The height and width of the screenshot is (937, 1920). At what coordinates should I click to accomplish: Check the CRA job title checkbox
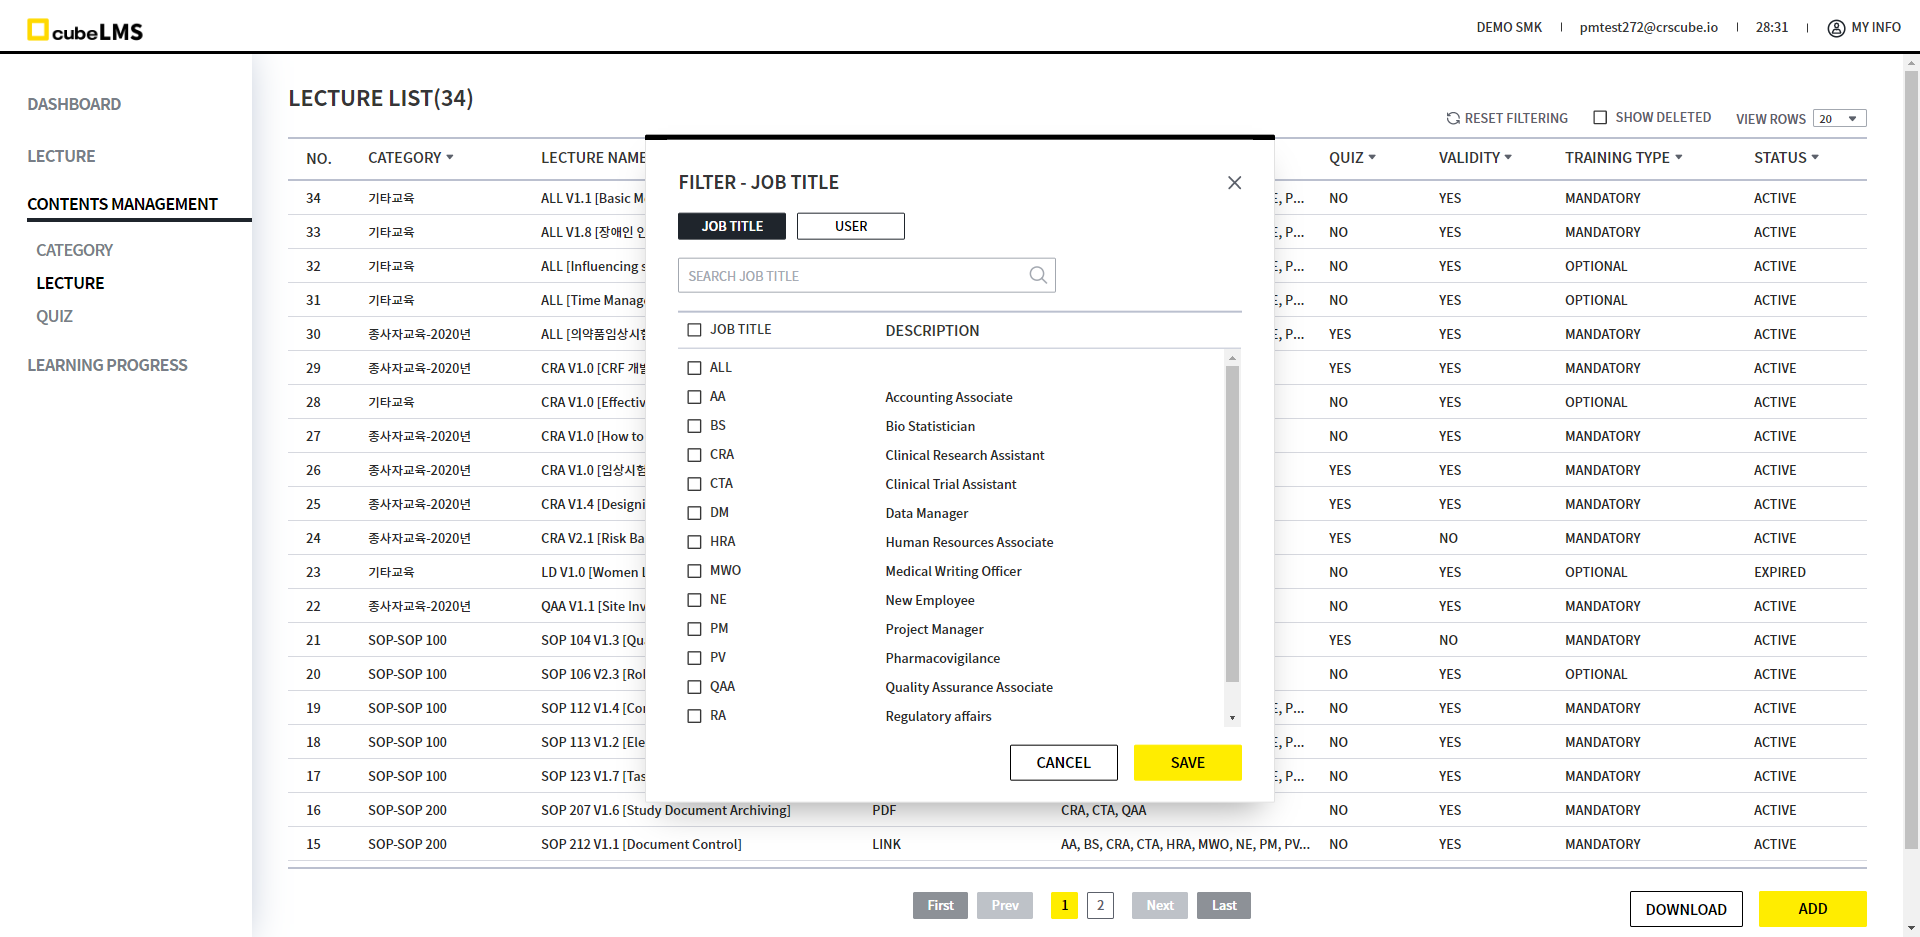[694, 455]
